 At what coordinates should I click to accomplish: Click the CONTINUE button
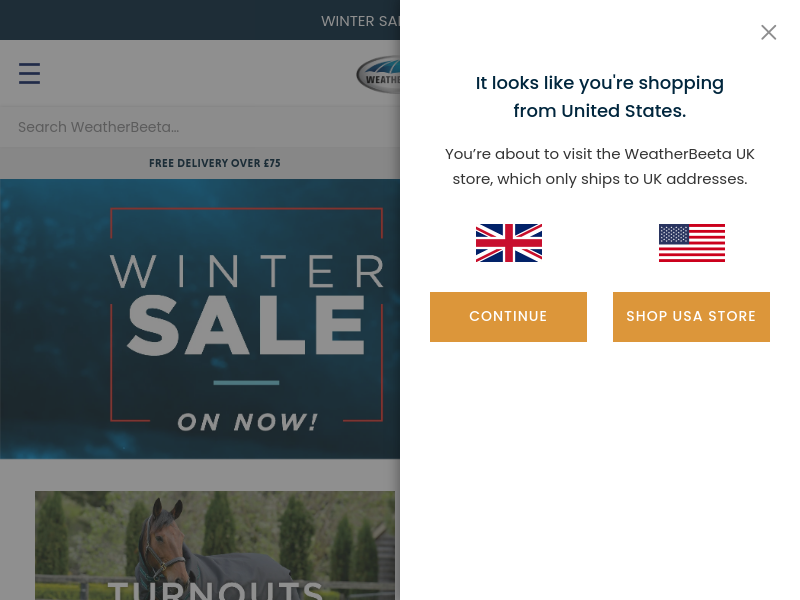tap(508, 317)
